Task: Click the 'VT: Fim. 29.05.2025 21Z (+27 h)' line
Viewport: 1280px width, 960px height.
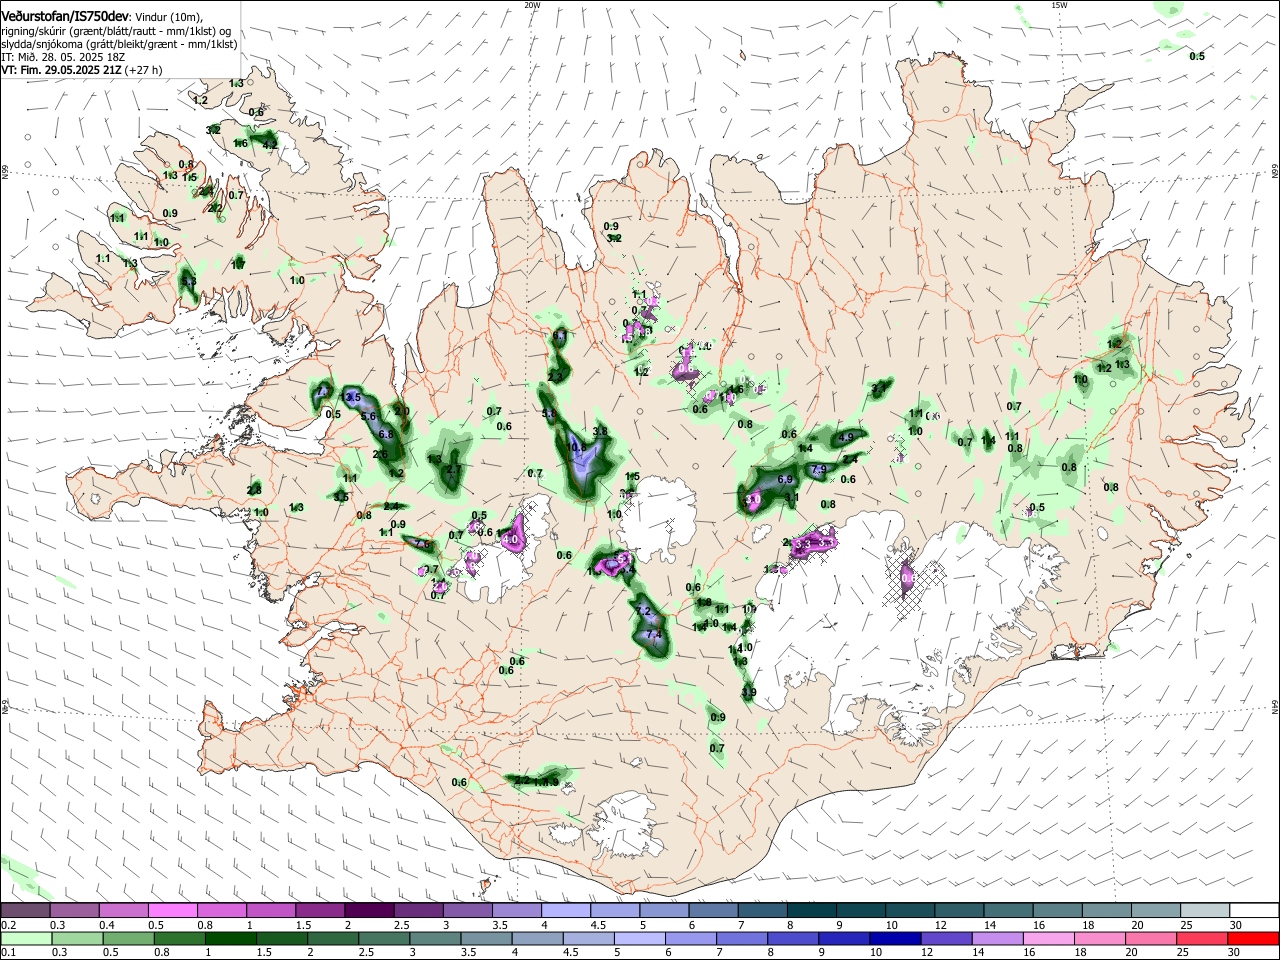Action: click(x=81, y=70)
